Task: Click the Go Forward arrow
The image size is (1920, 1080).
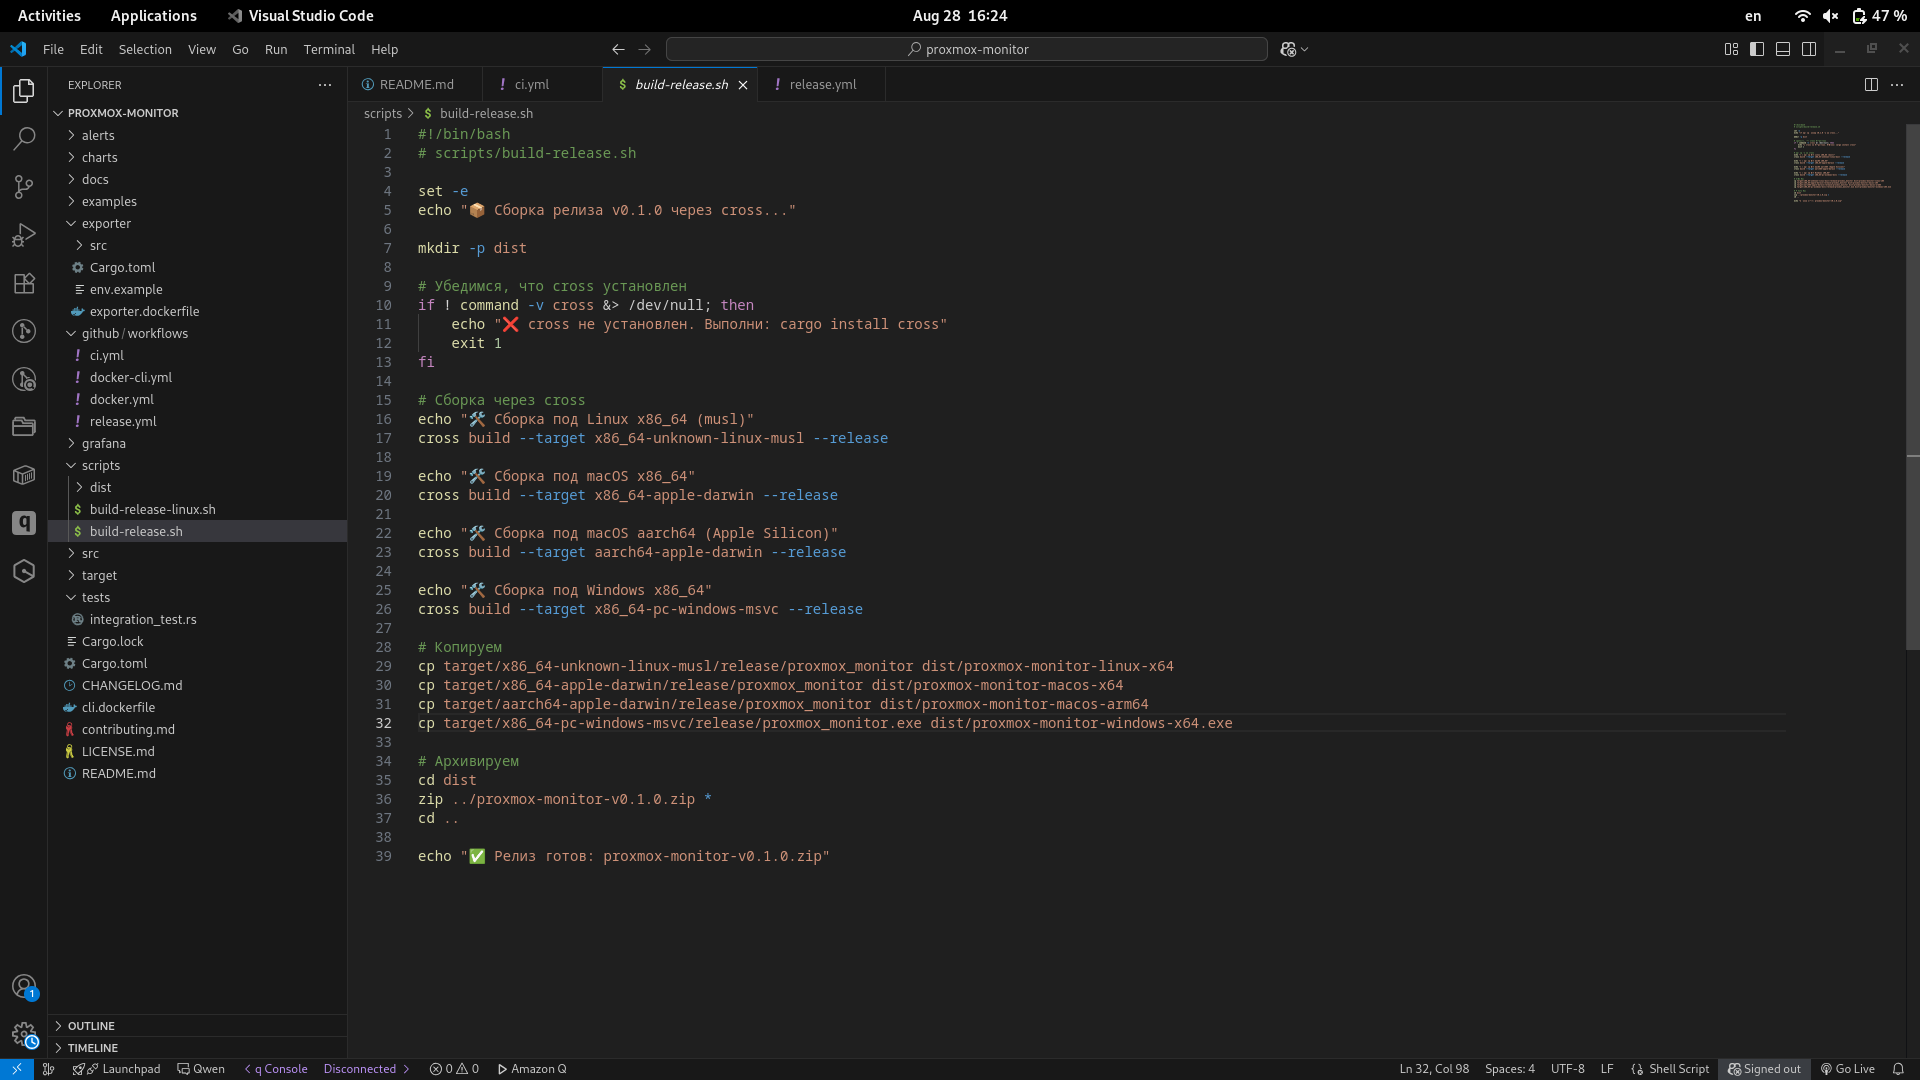Action: tap(644, 49)
